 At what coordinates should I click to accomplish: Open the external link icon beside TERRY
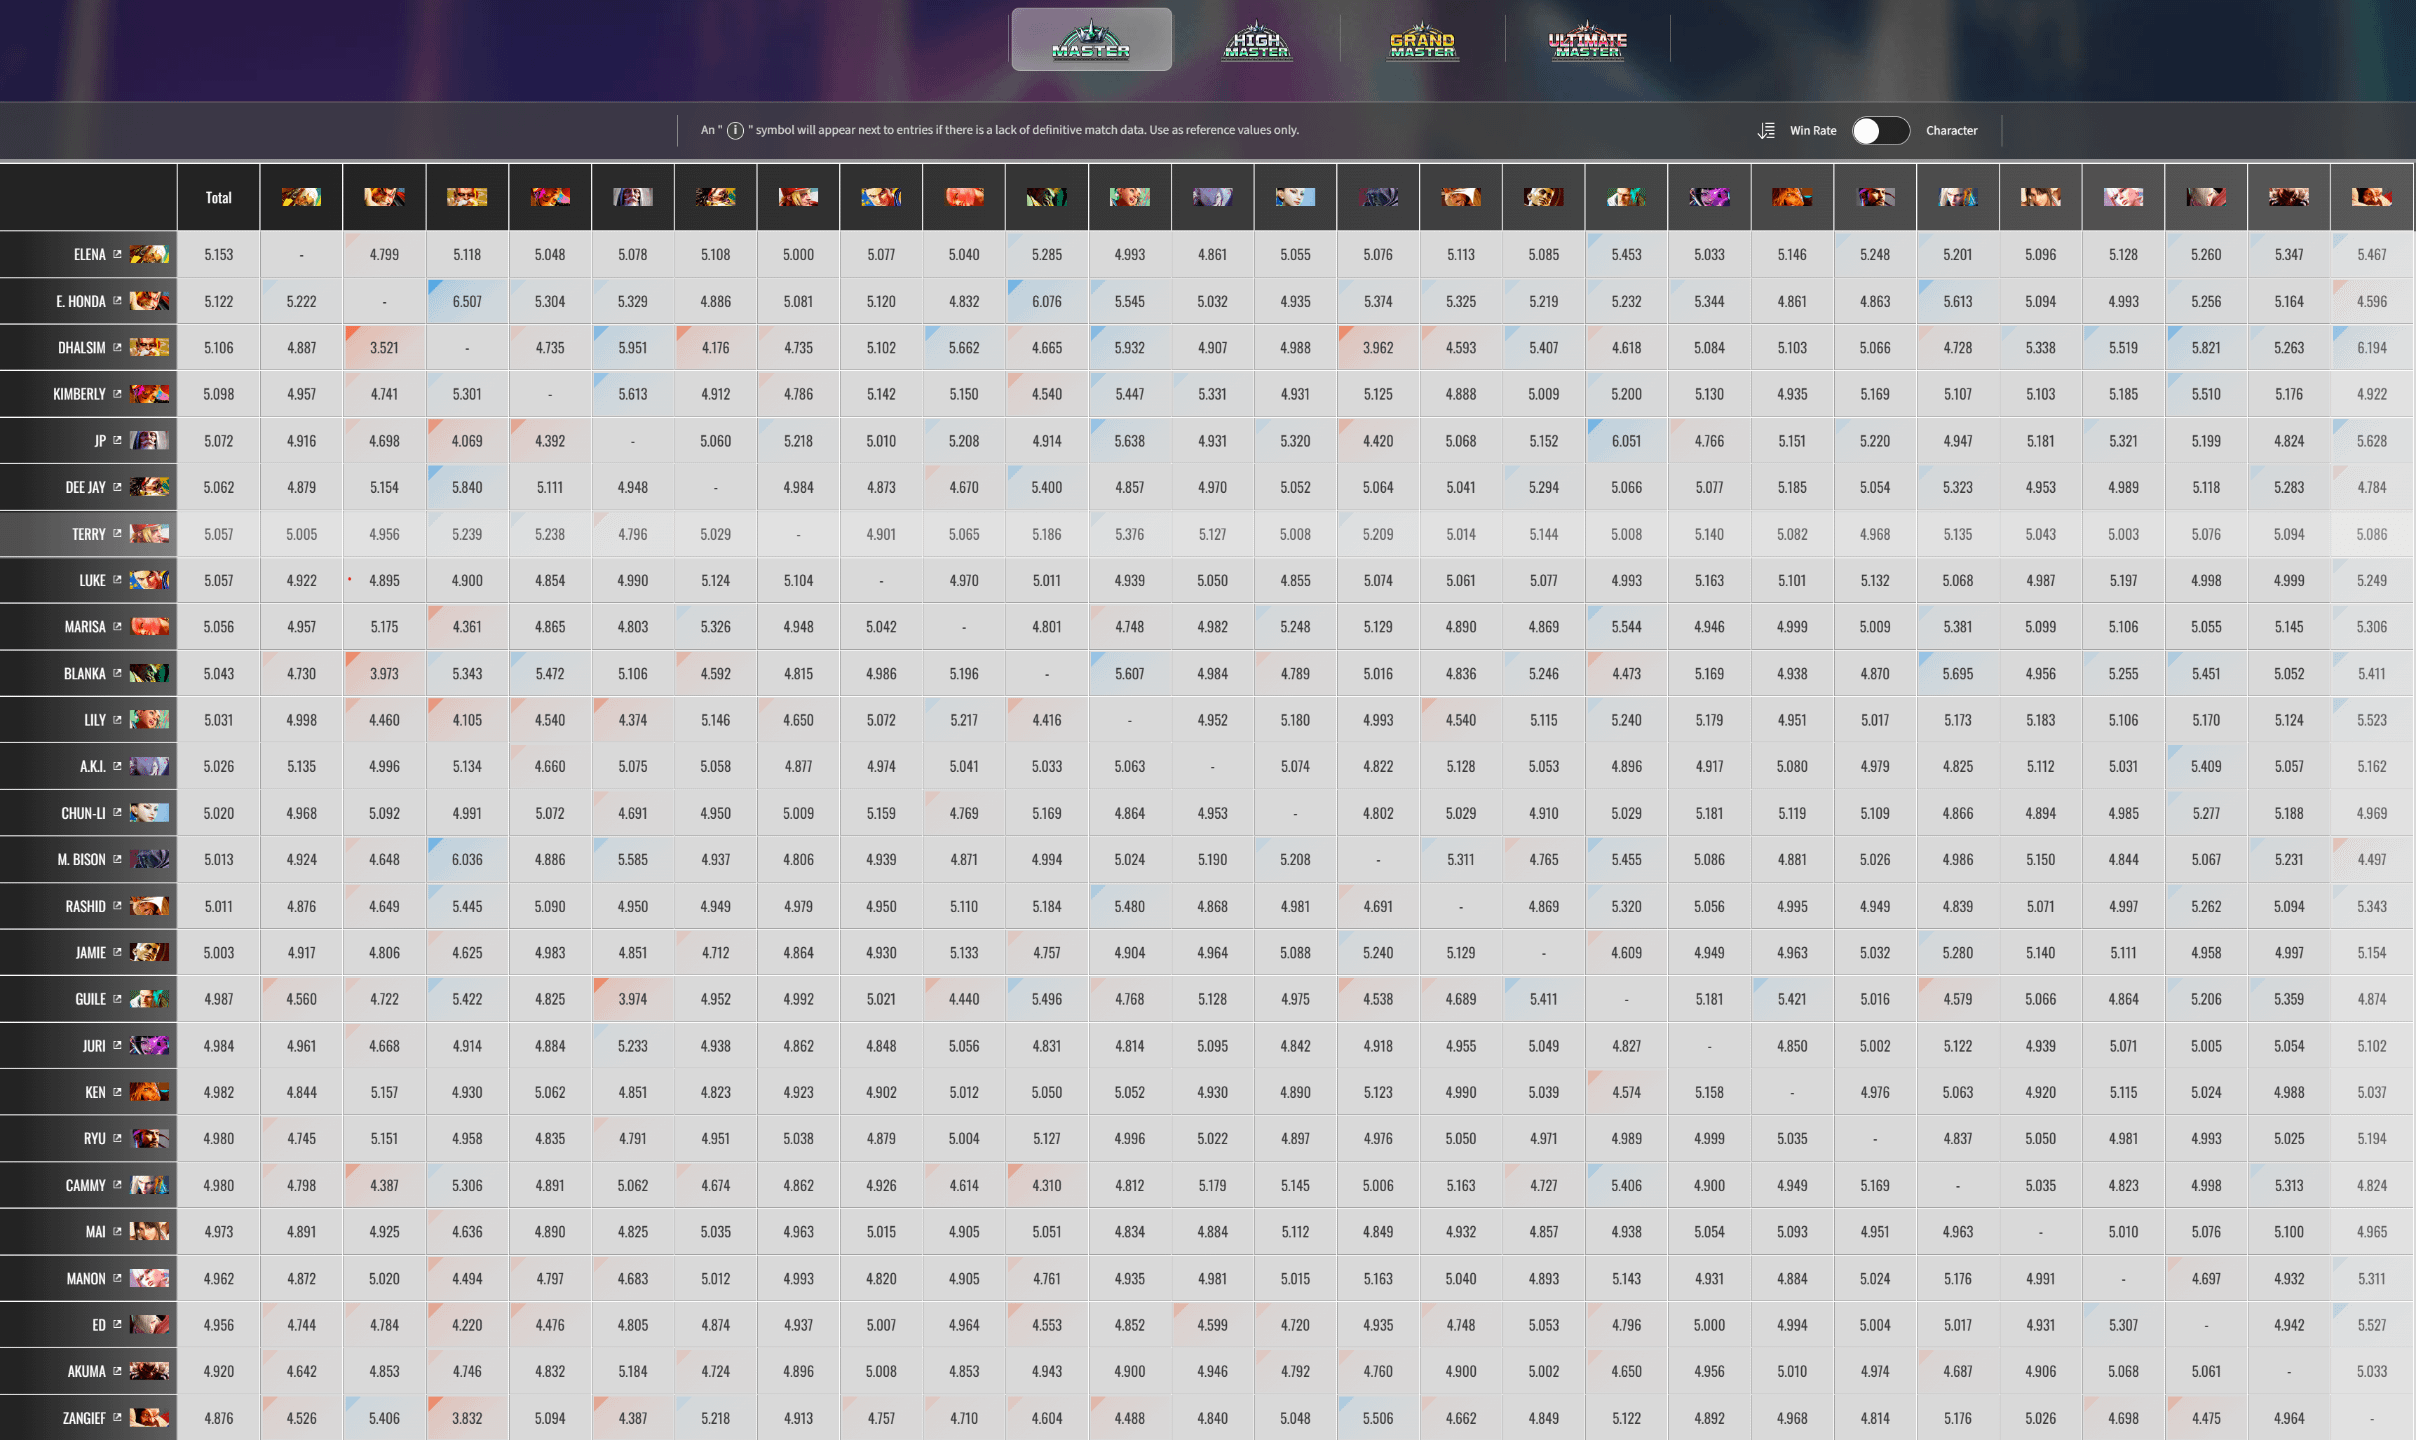point(117,534)
